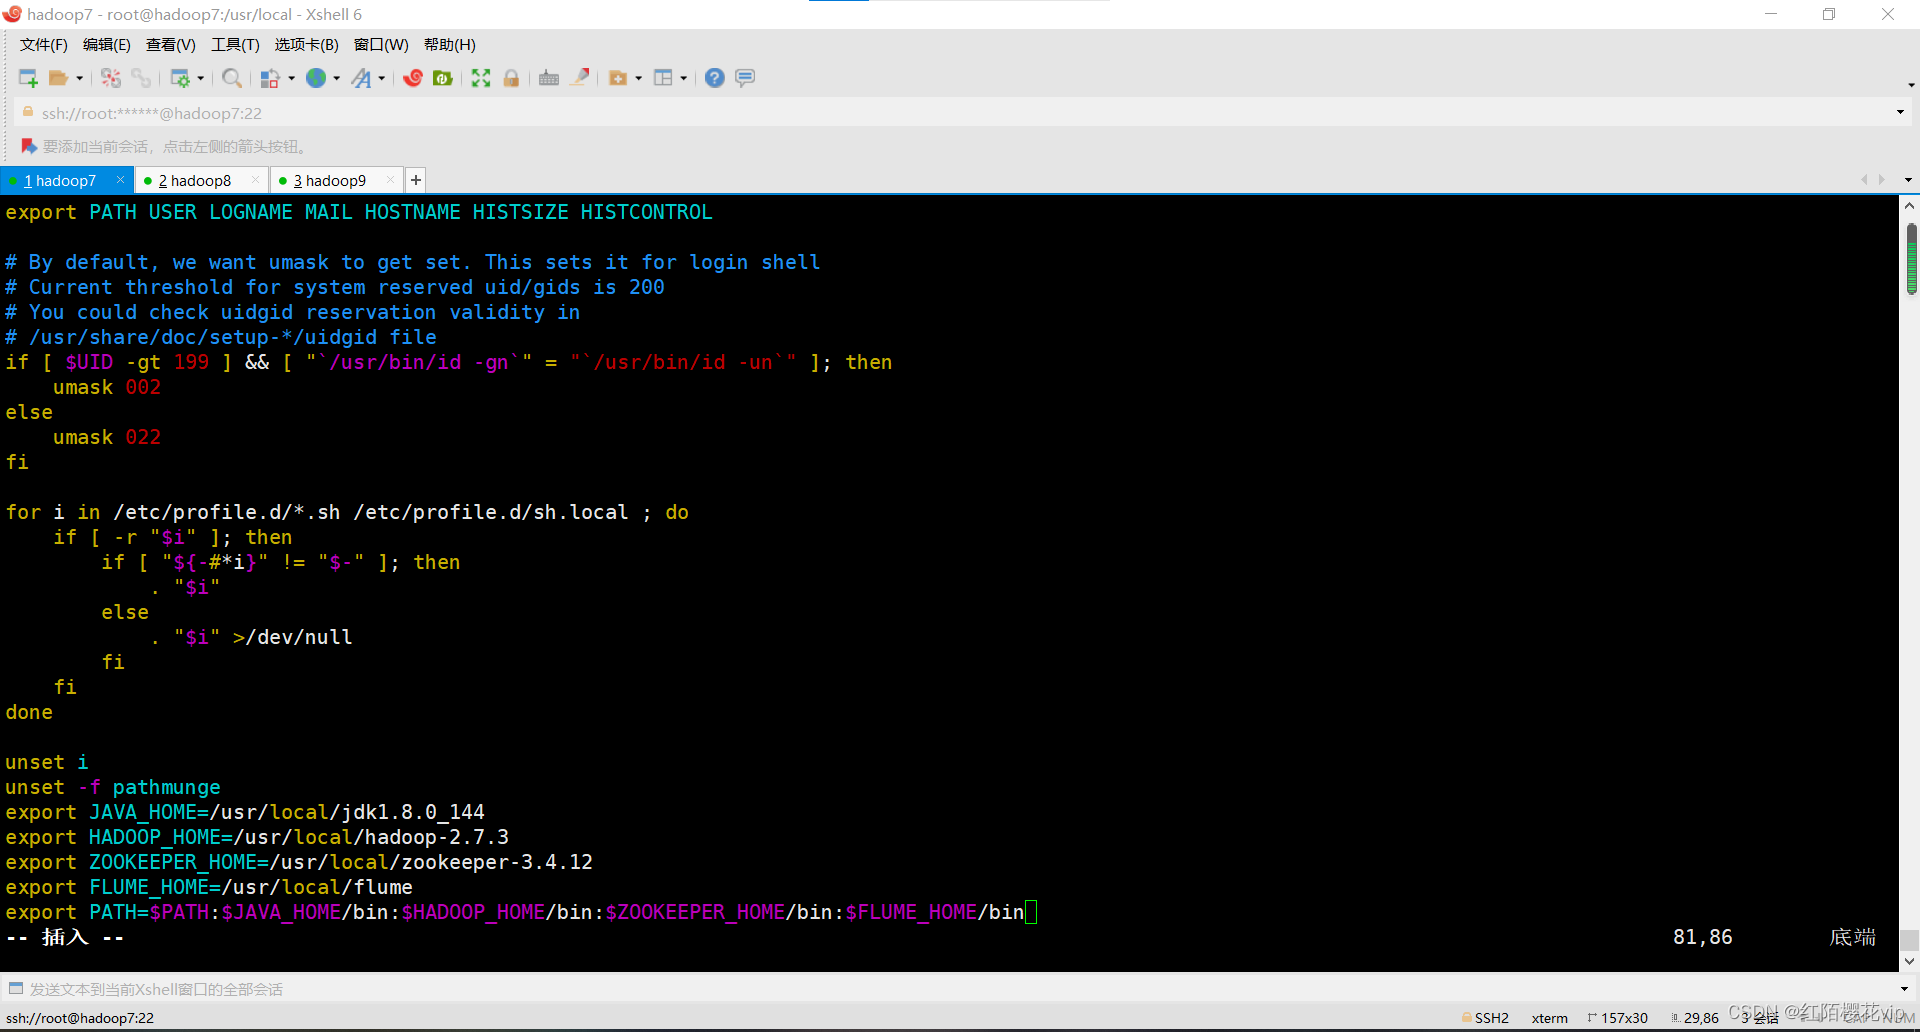Click the red bookmark add-session arrow
The height and width of the screenshot is (1032, 1920).
click(x=29, y=147)
